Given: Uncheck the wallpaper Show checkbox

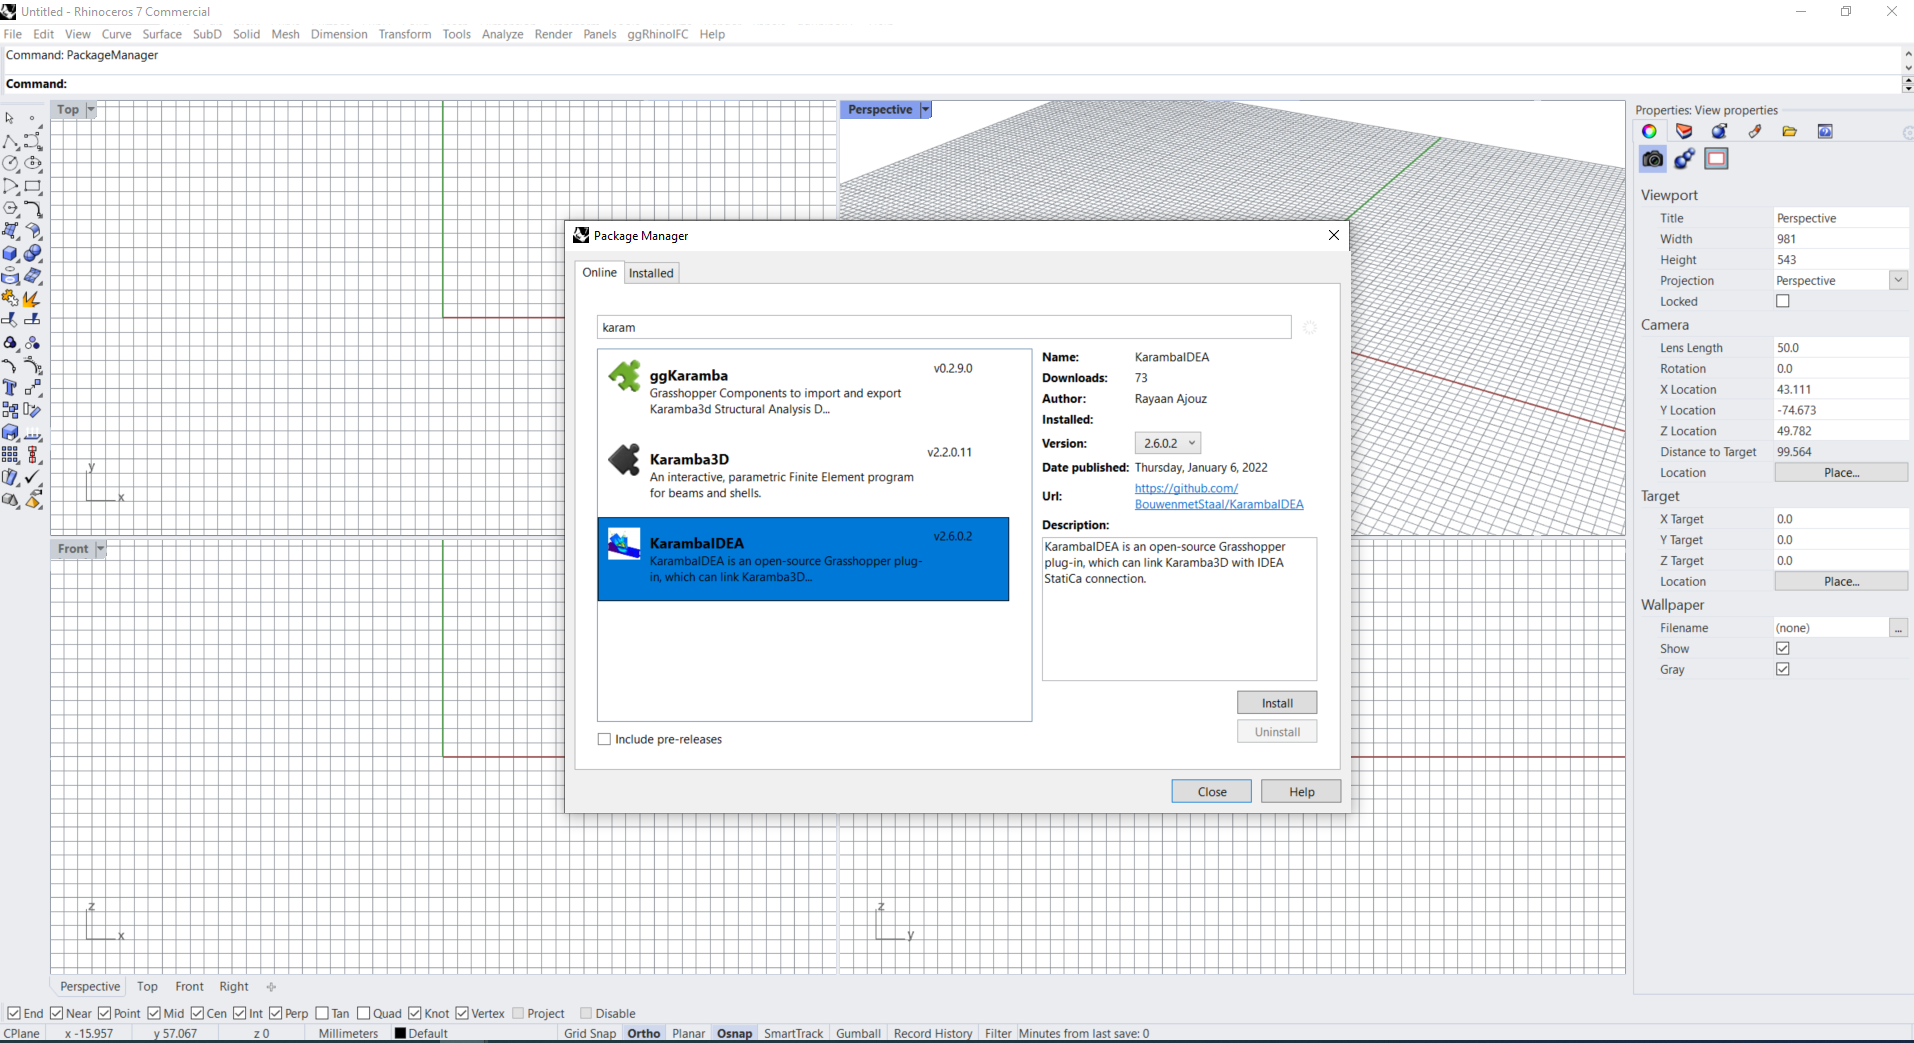Looking at the screenshot, I should [x=1782, y=648].
